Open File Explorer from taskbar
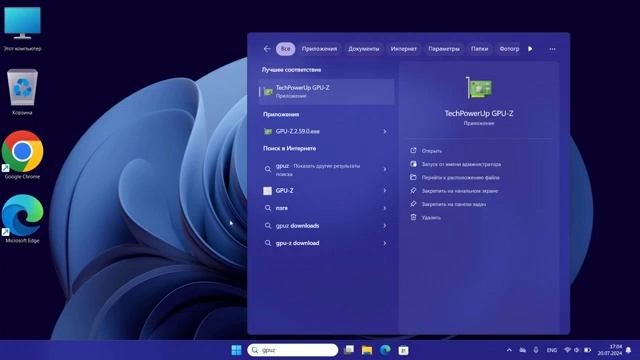Viewport: 640px width, 360px height. [367, 350]
